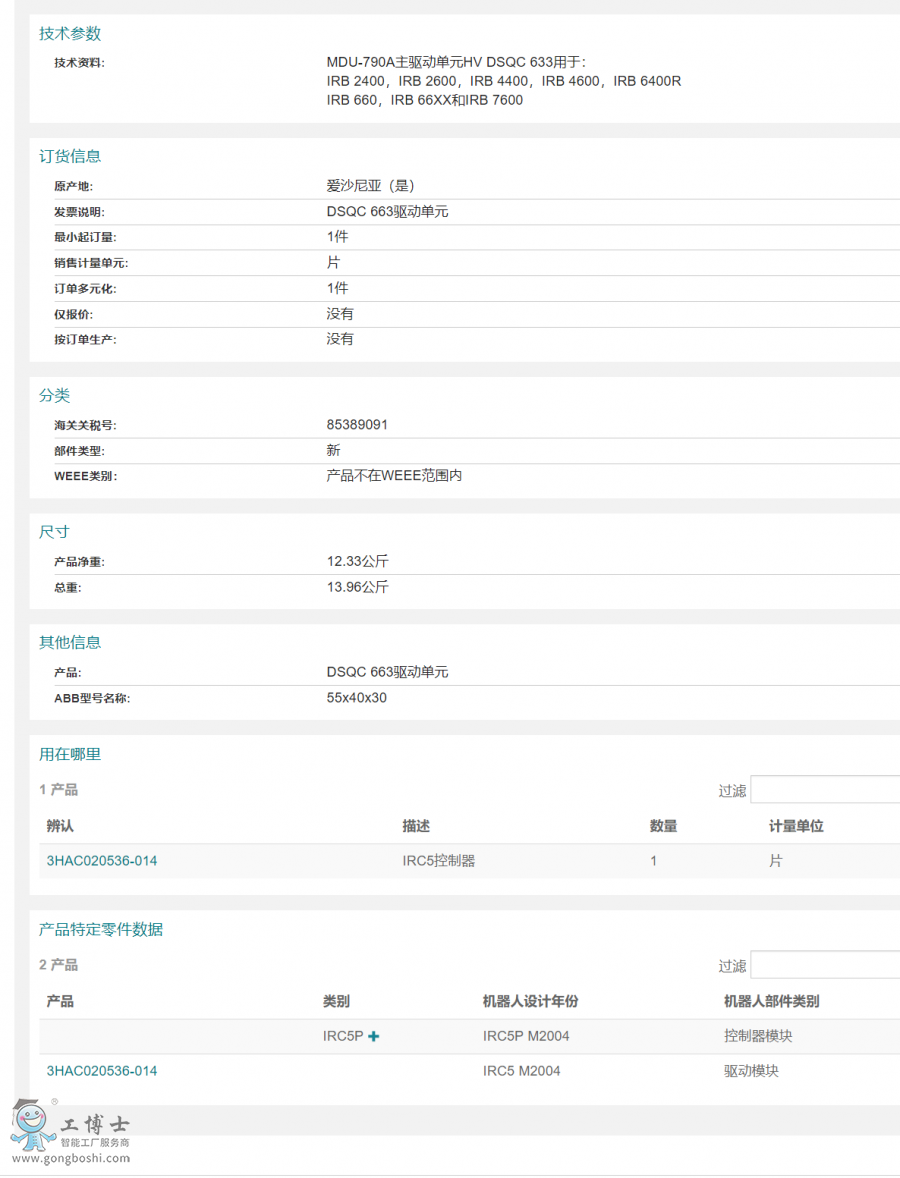Sort by the 辨认 column header
This screenshot has height=1178, width=900.
pyautogui.click(x=57, y=826)
